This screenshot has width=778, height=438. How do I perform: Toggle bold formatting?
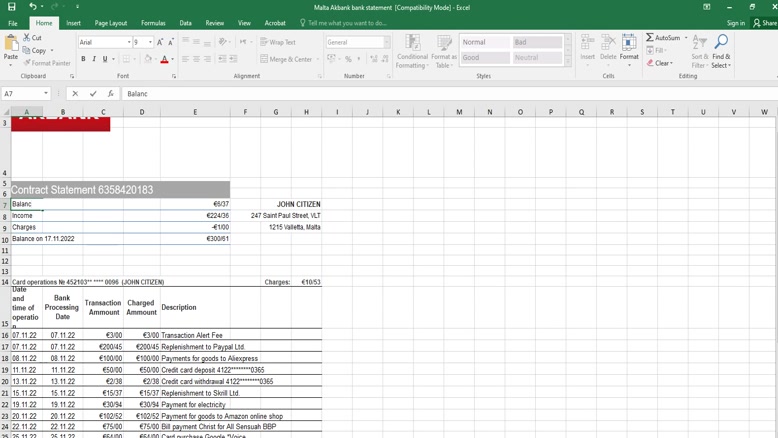[x=83, y=59]
